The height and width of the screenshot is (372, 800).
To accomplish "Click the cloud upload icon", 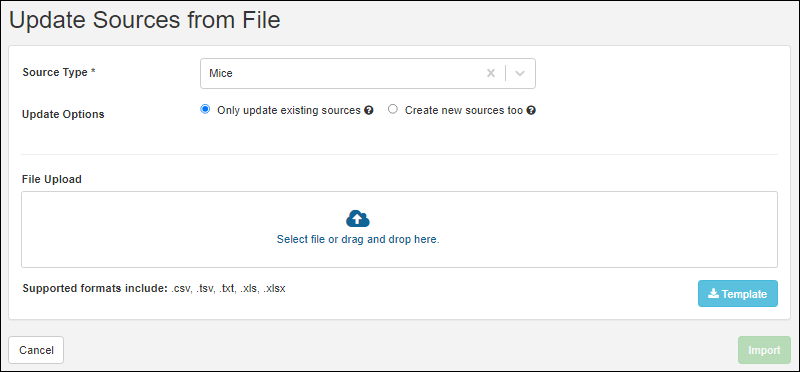I will pos(358,218).
